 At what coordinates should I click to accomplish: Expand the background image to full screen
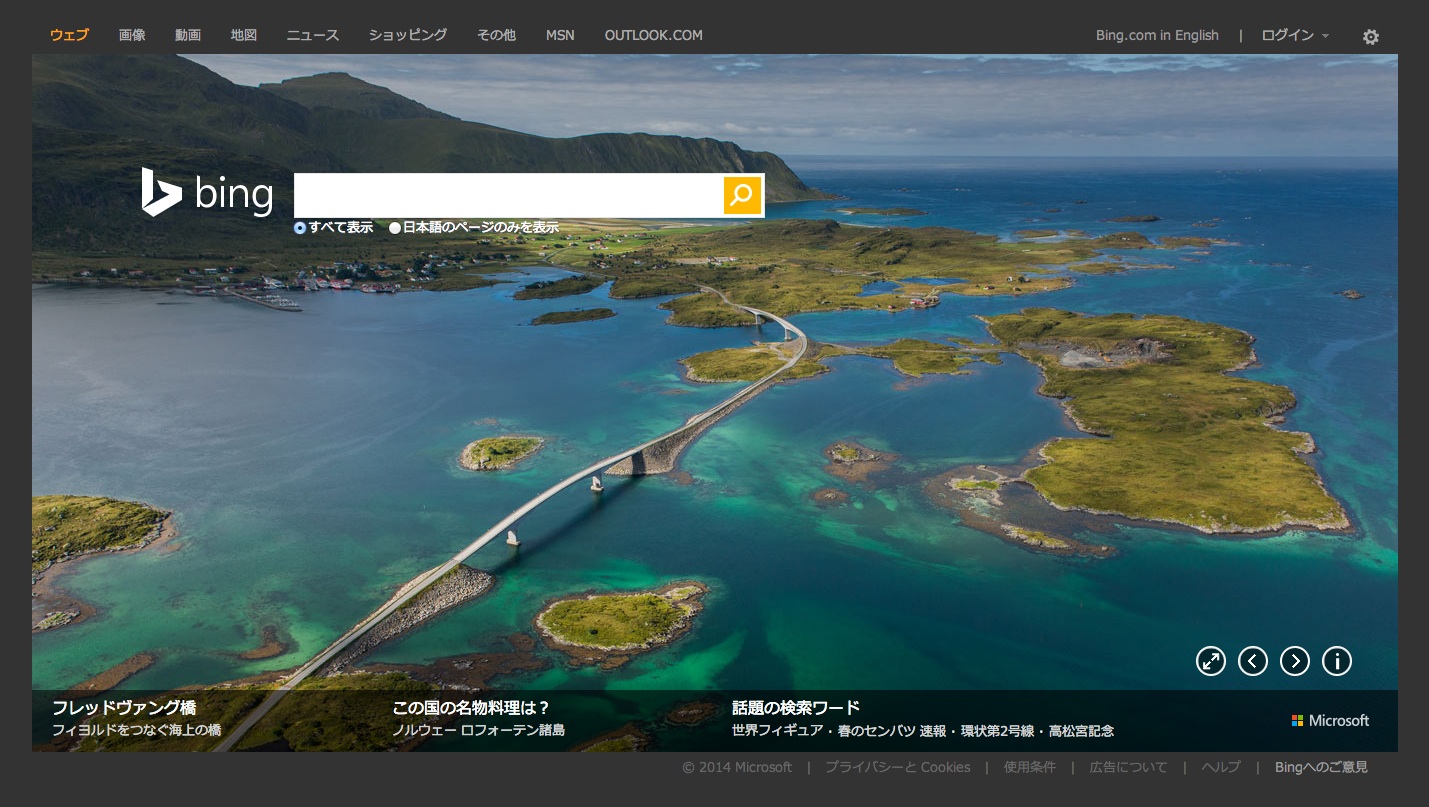pos(1210,661)
